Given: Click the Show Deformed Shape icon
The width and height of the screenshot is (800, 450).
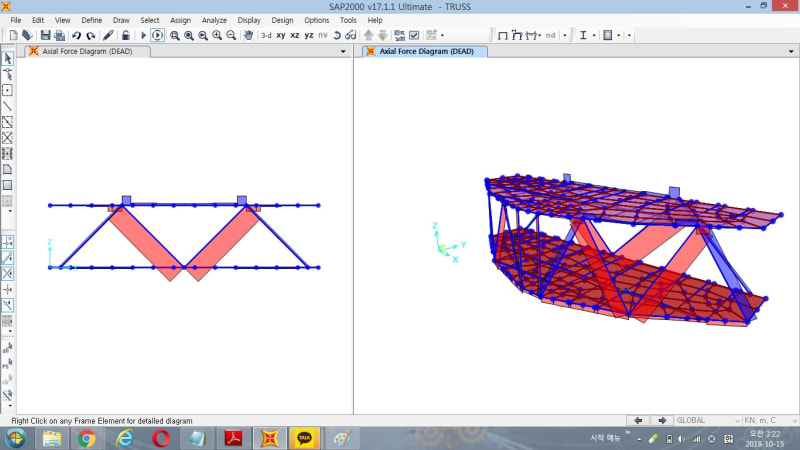Looking at the screenshot, I should pos(517,35).
